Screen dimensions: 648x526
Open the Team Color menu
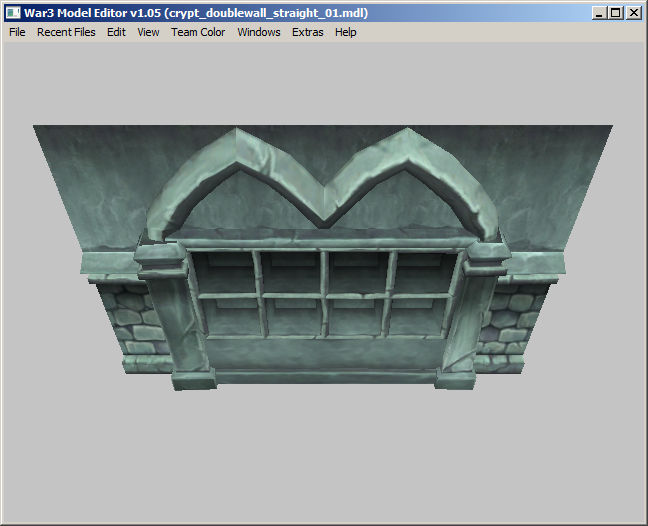pos(198,32)
